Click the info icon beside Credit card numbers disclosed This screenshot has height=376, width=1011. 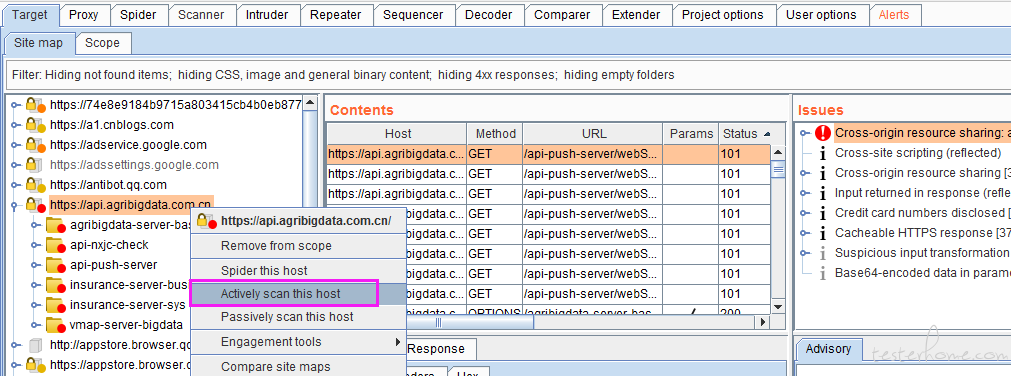[x=823, y=213]
